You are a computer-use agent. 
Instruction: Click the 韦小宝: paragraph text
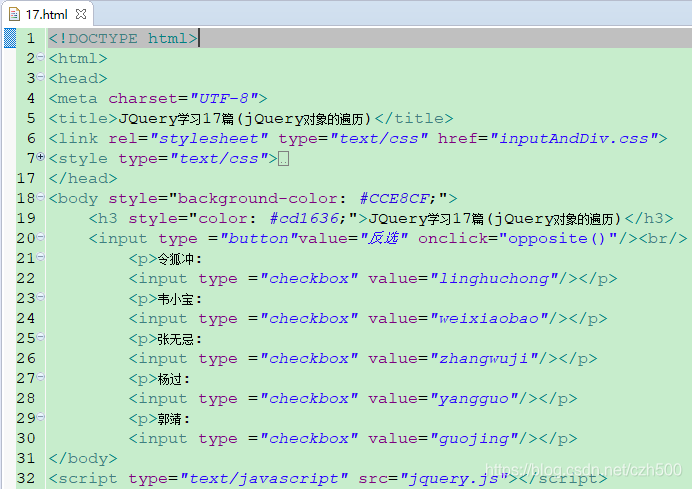tap(180, 299)
